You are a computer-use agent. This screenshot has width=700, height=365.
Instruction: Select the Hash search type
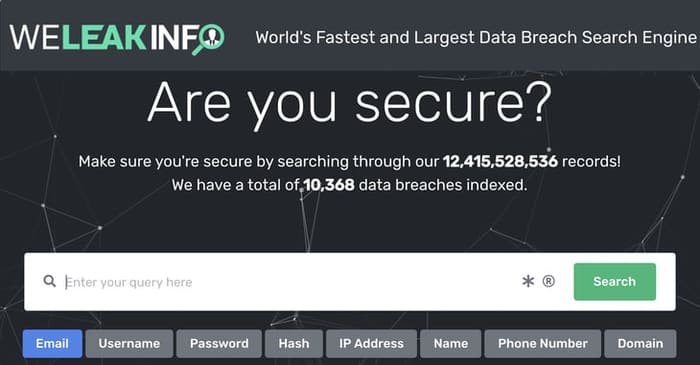[x=294, y=344]
